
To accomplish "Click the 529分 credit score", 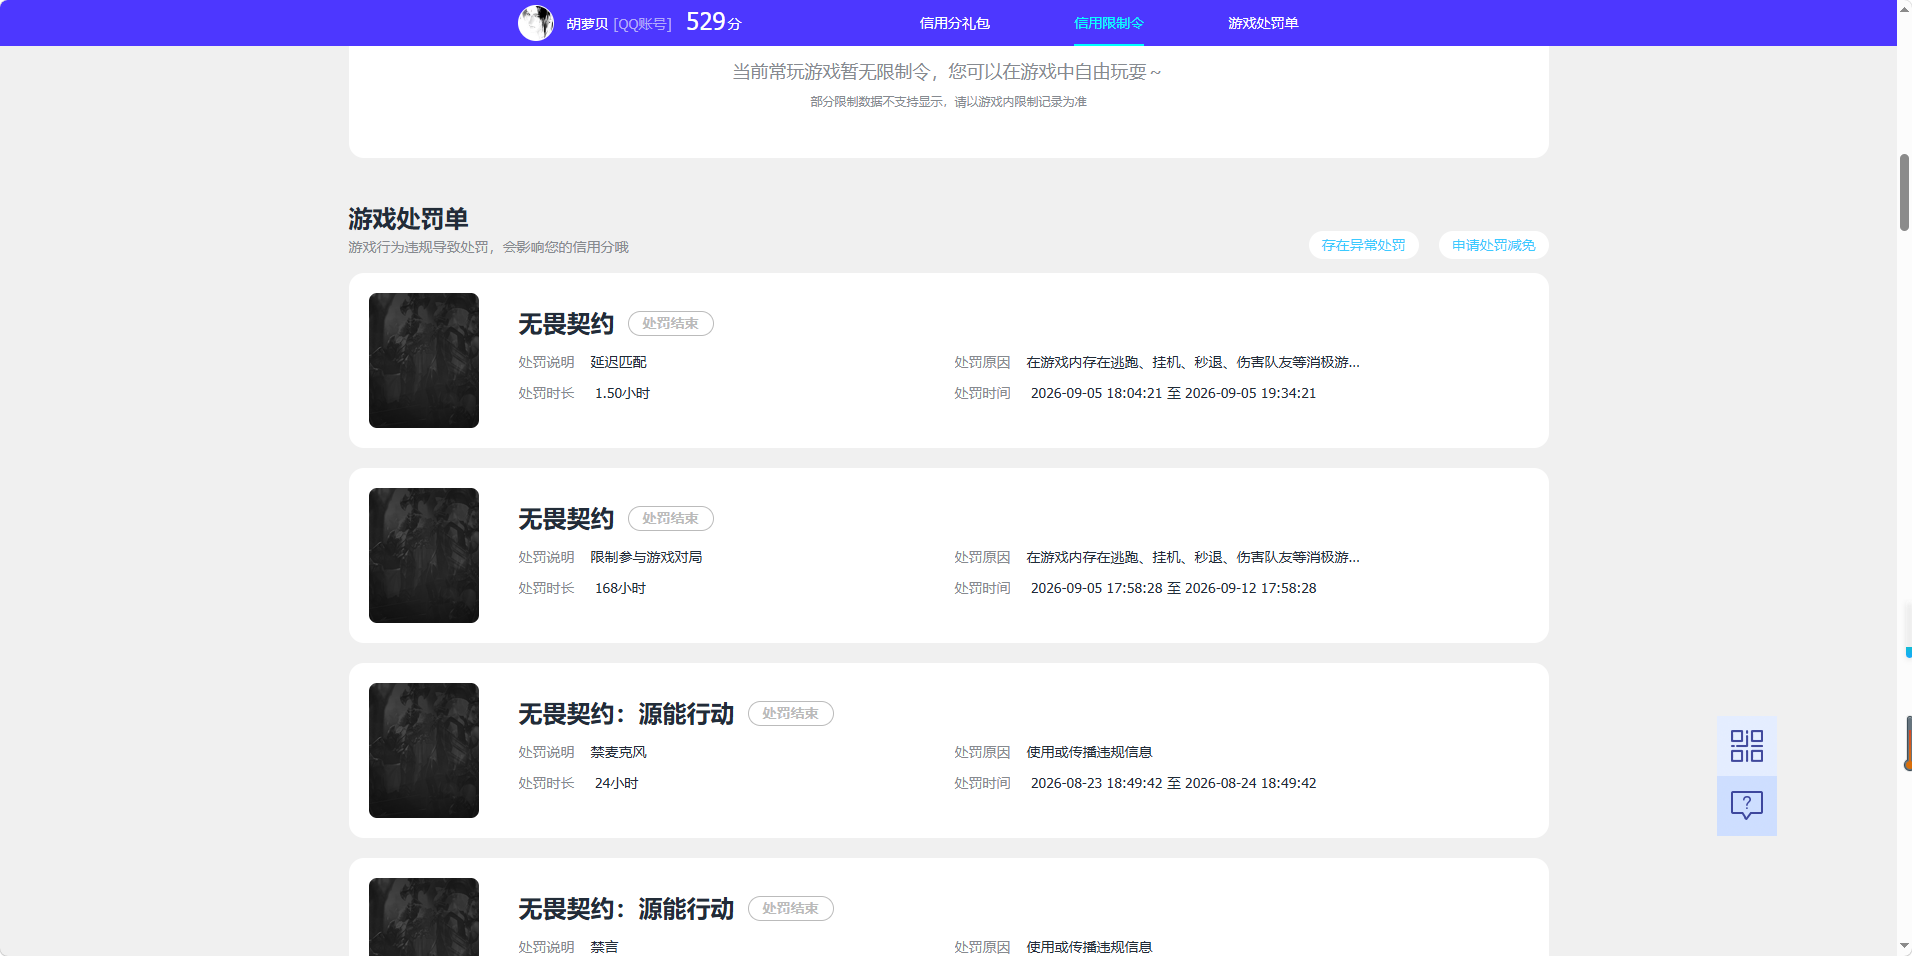I will [x=714, y=22].
